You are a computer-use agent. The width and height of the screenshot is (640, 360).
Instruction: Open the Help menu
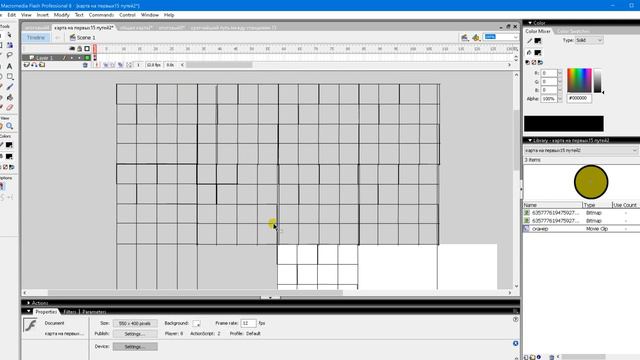169,15
